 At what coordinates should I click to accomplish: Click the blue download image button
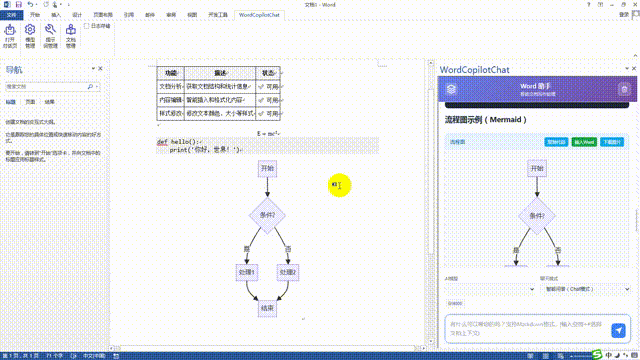pos(612,142)
